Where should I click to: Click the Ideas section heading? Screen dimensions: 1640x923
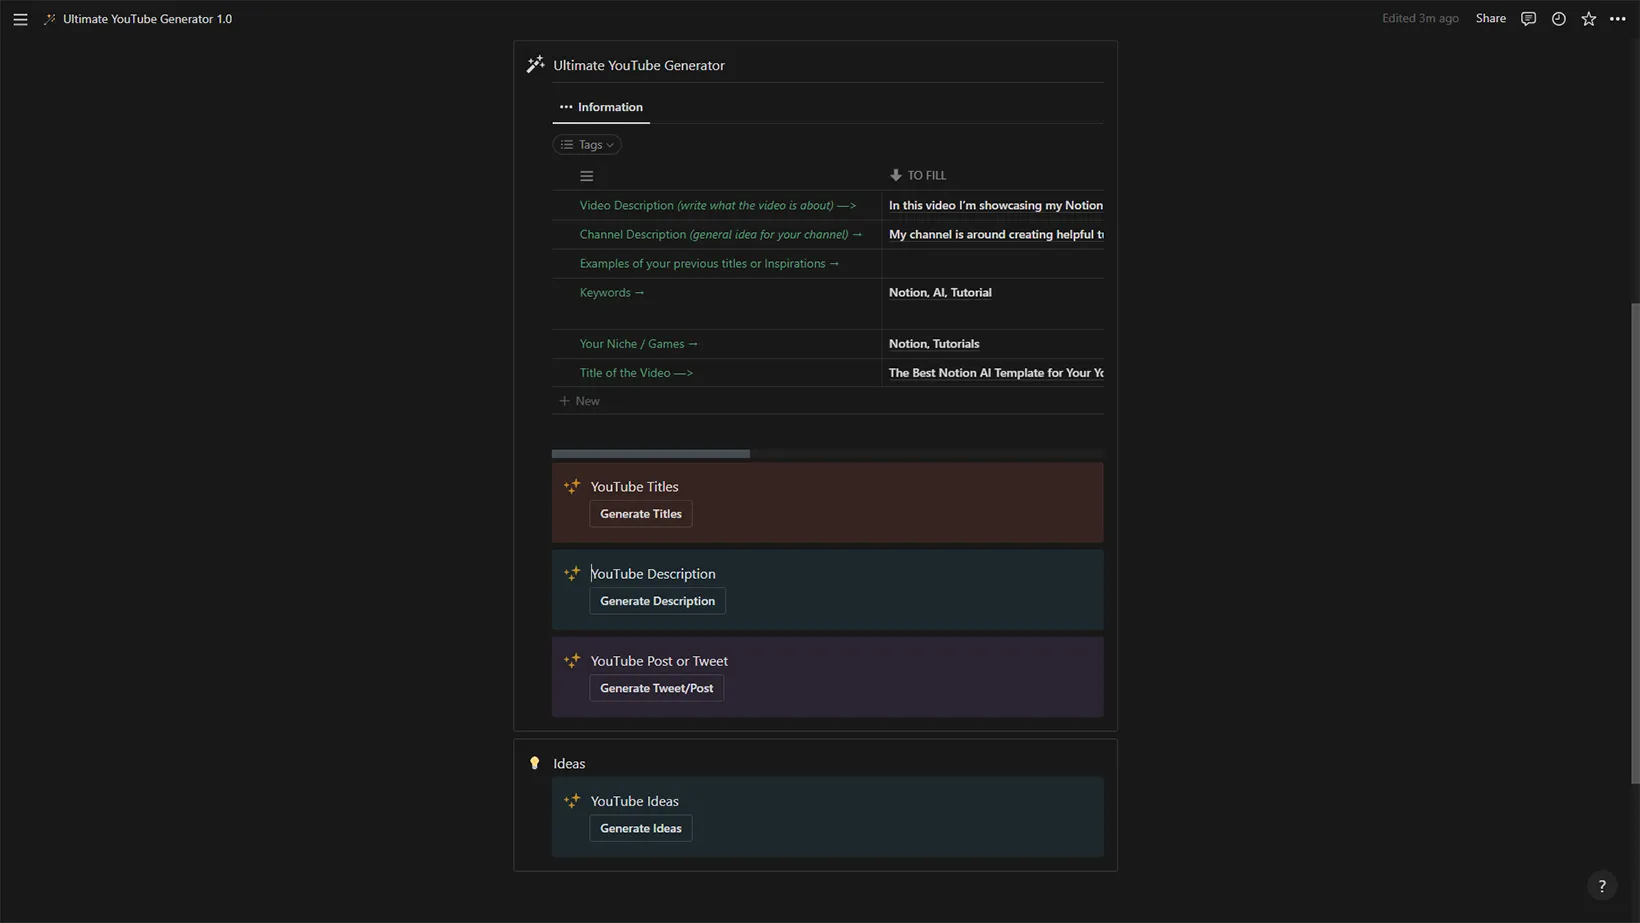click(x=569, y=763)
